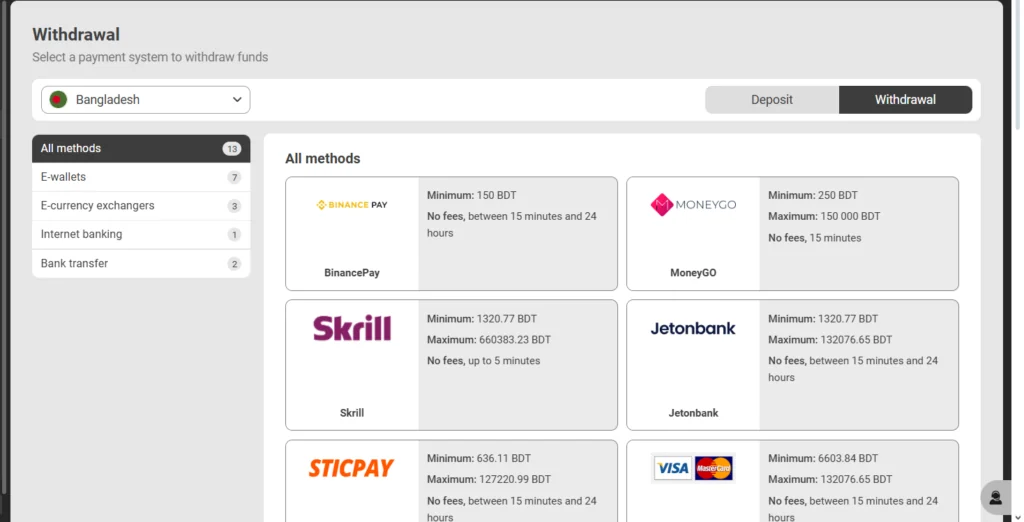Select the Withdrawal tab
Screen dimensions: 1024x522
(x=905, y=100)
